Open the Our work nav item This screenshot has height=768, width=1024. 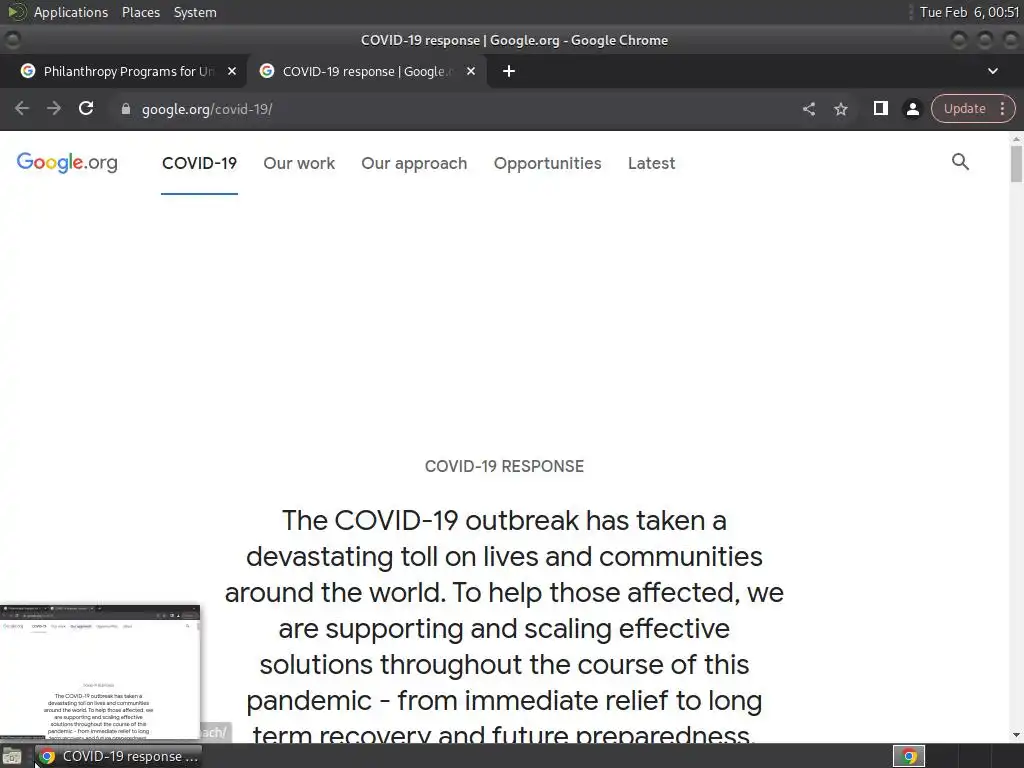click(x=299, y=163)
